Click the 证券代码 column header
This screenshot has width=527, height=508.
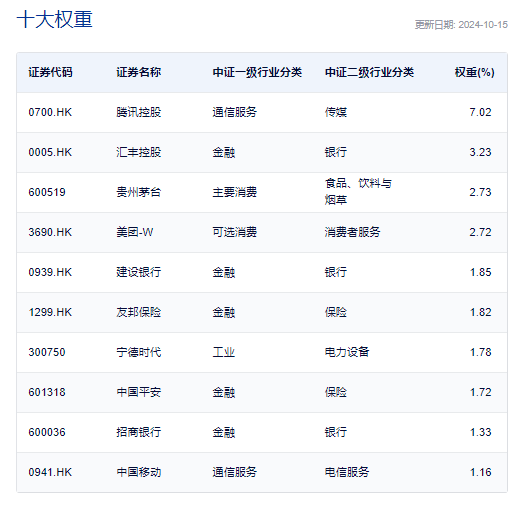click(50, 72)
